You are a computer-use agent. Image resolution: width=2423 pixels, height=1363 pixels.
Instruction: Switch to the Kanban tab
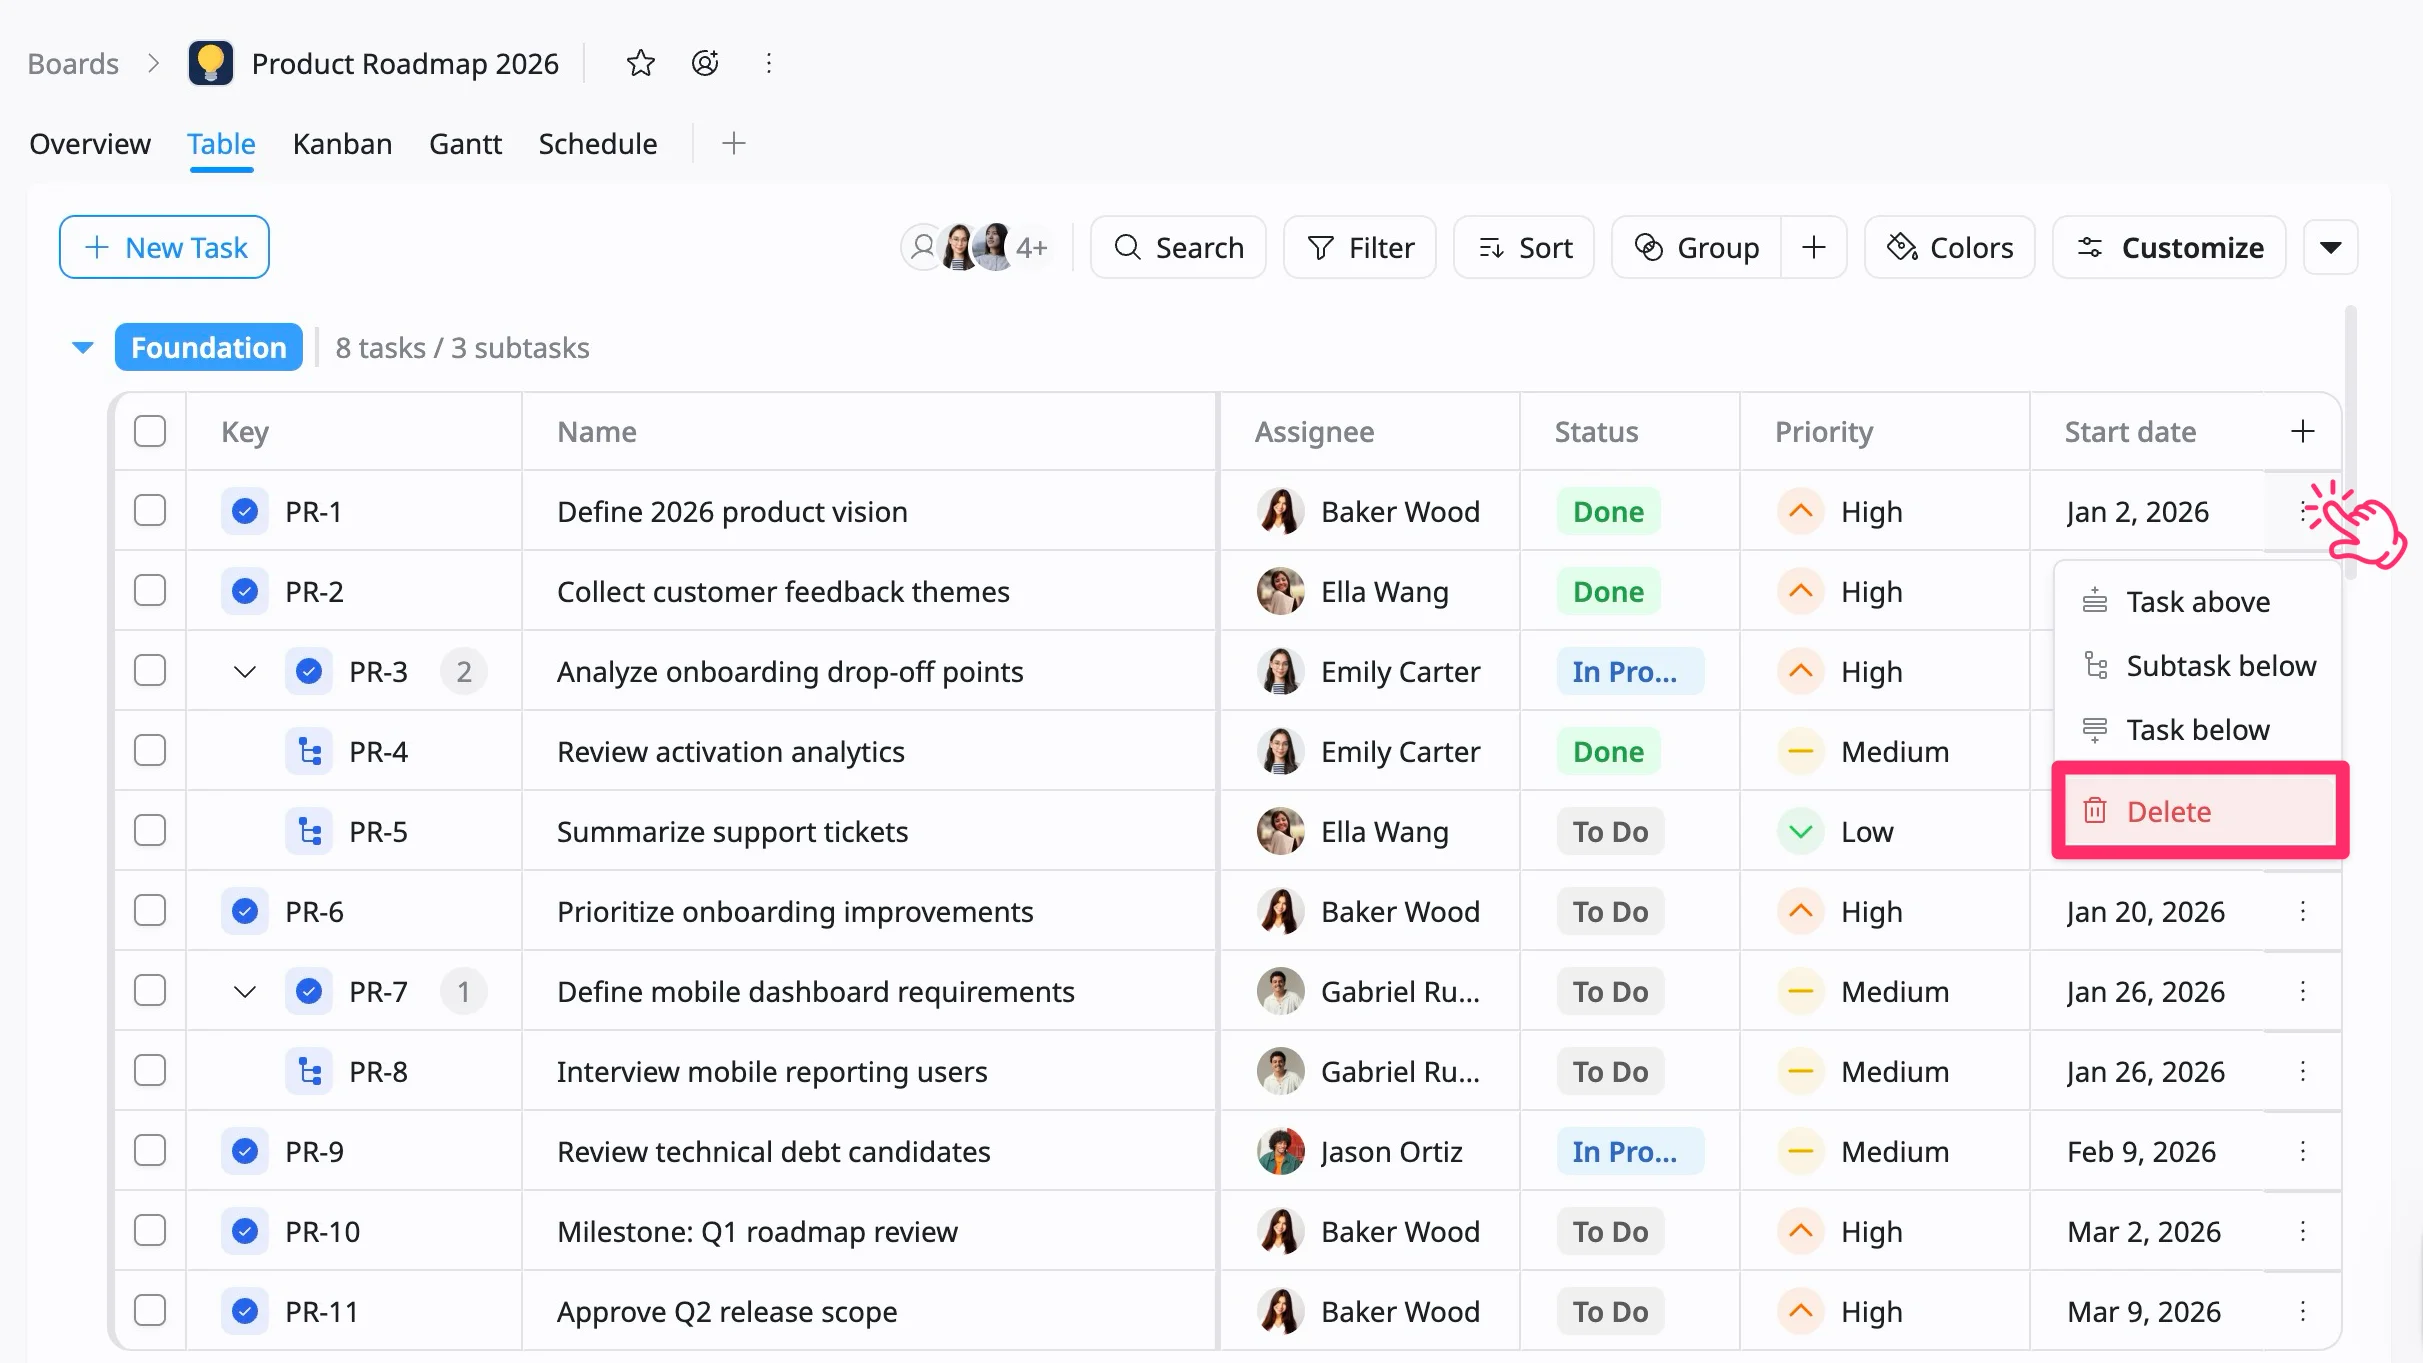click(342, 144)
